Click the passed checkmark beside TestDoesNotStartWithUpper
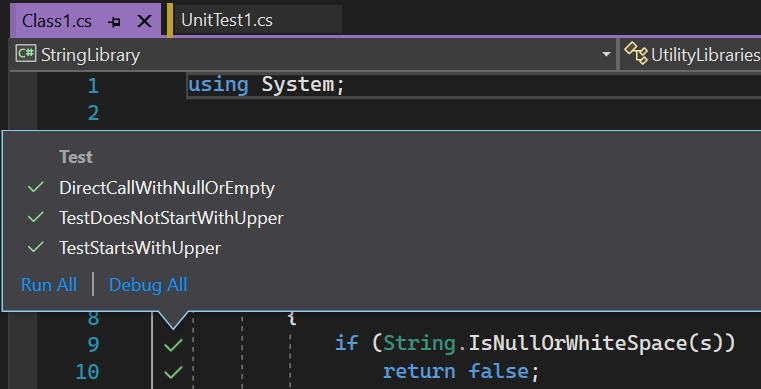The height and width of the screenshot is (389, 761). tap(36, 217)
